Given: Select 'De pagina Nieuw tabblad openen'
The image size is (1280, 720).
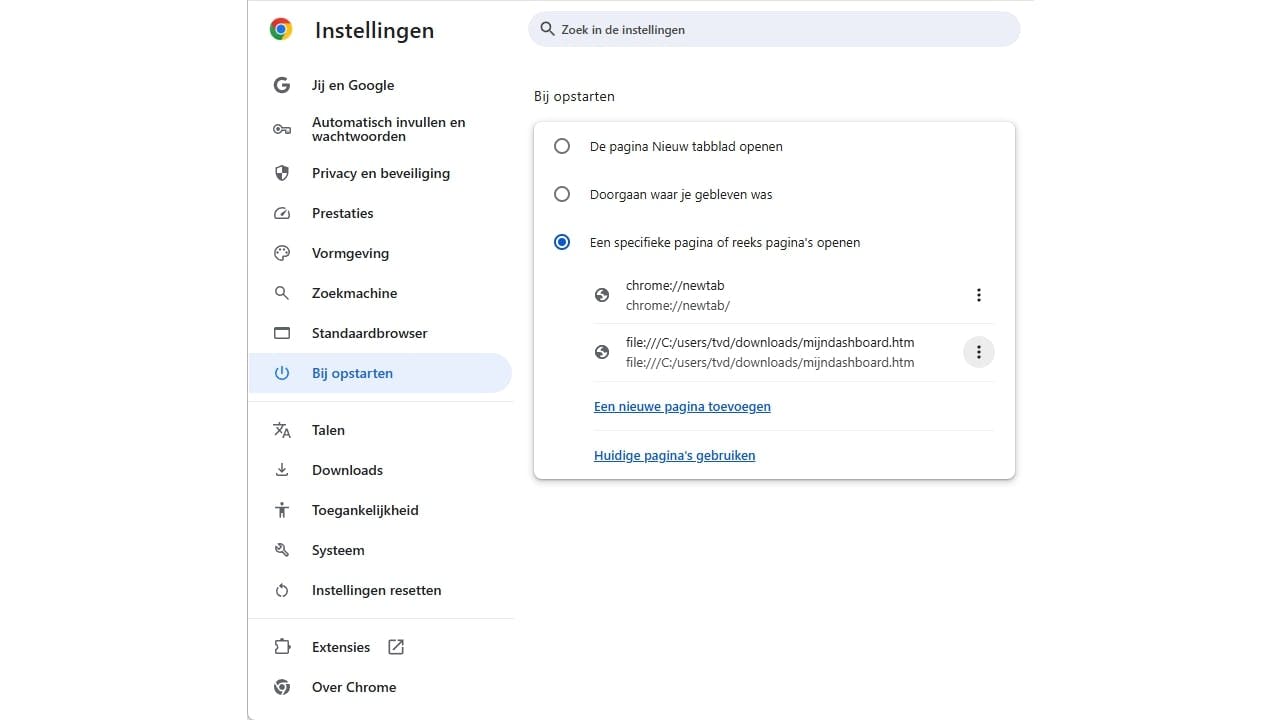Looking at the screenshot, I should tap(562, 146).
